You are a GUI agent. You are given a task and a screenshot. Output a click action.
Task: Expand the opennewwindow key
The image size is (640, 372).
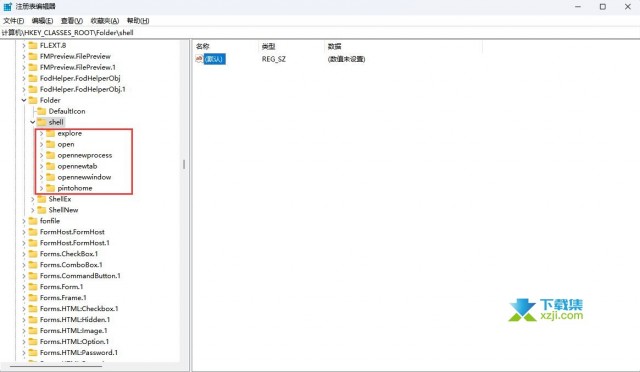pyautogui.click(x=41, y=177)
